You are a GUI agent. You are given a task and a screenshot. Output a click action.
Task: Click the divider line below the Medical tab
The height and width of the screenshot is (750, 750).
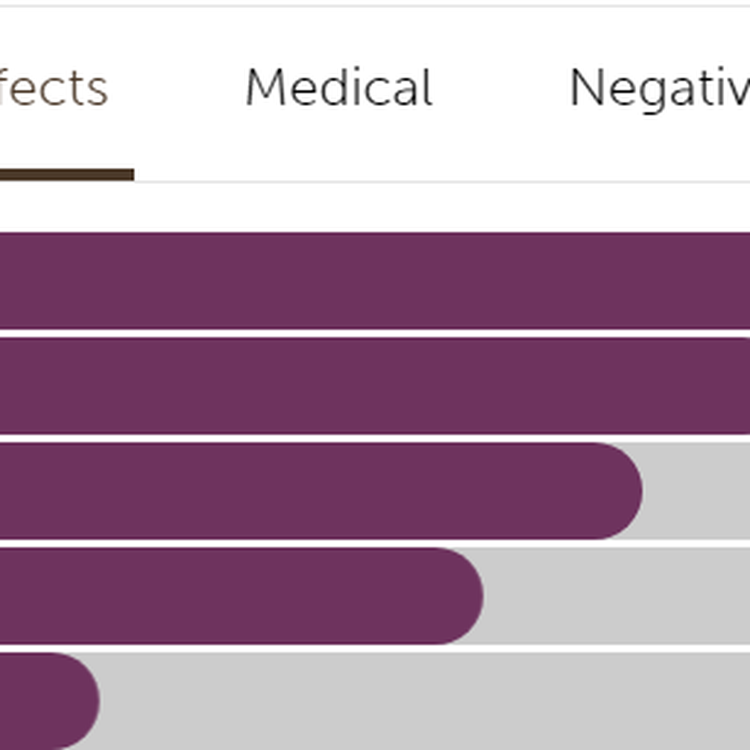(x=338, y=182)
